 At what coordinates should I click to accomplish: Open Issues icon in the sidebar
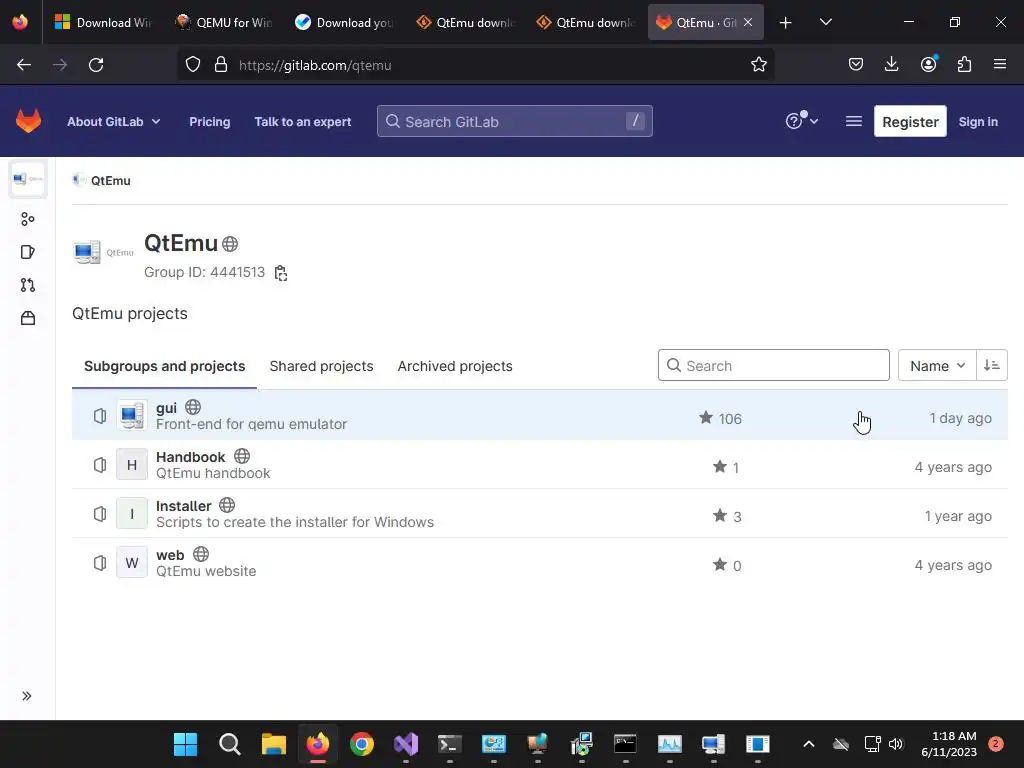click(x=27, y=252)
